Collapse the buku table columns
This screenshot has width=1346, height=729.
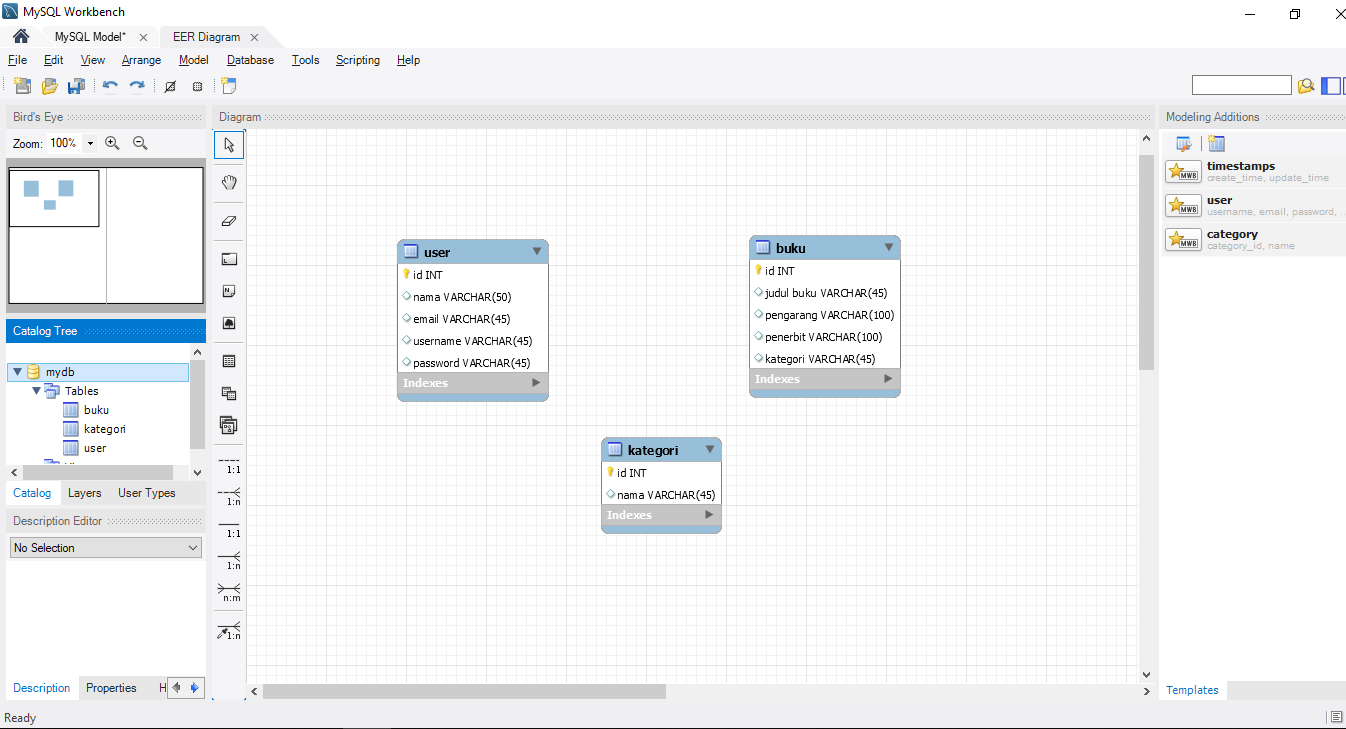tap(889, 248)
